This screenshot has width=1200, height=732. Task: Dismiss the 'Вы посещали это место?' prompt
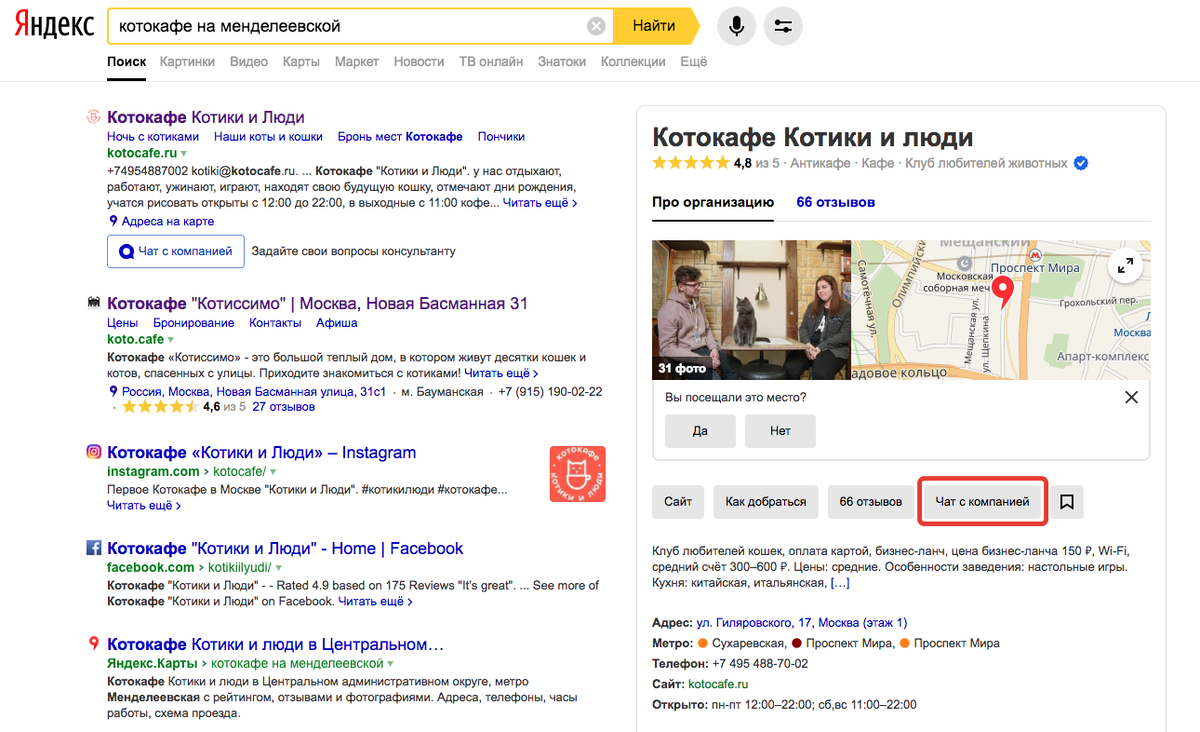click(x=1131, y=397)
